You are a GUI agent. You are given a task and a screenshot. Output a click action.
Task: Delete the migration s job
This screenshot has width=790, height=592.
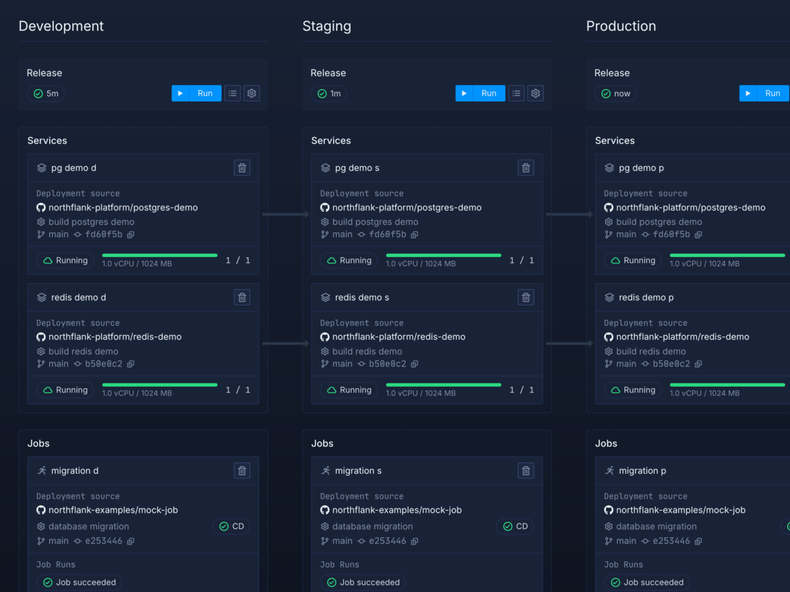pyautogui.click(x=526, y=470)
